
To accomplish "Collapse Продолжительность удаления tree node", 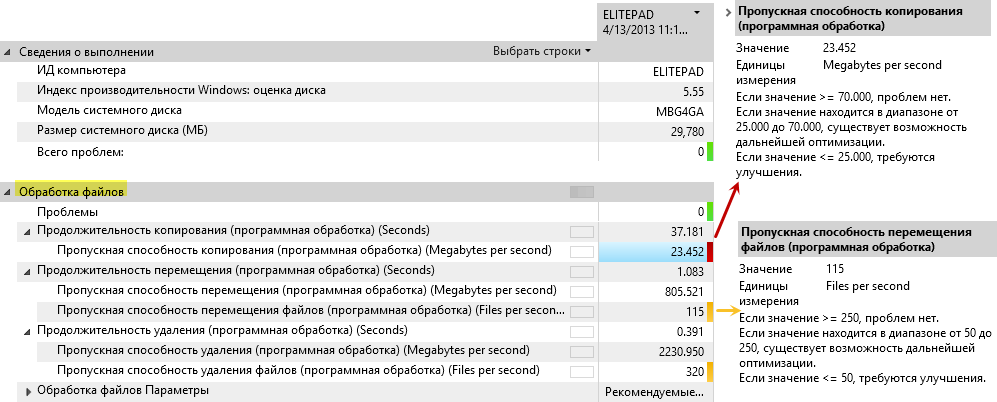I will point(27,331).
